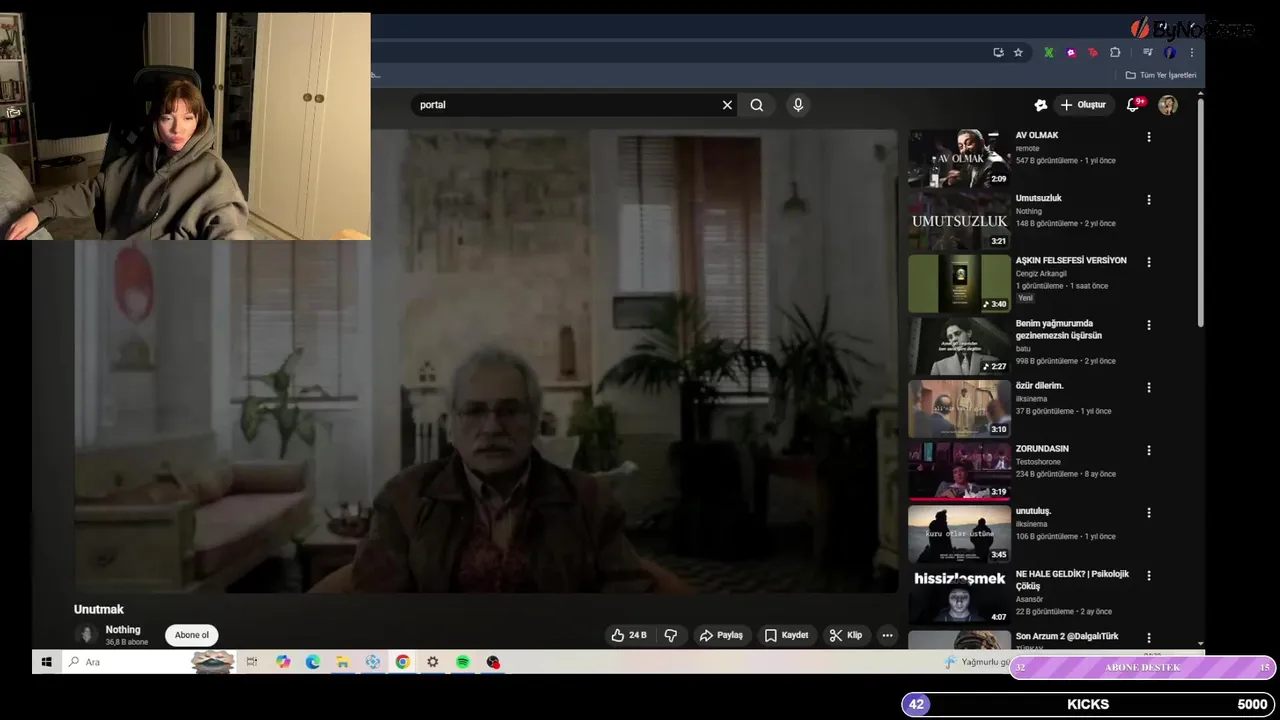This screenshot has height=720, width=1280.
Task: Click title "Benim yağmurumda gezinemezsin üşürsün"
Action: click(1058, 329)
